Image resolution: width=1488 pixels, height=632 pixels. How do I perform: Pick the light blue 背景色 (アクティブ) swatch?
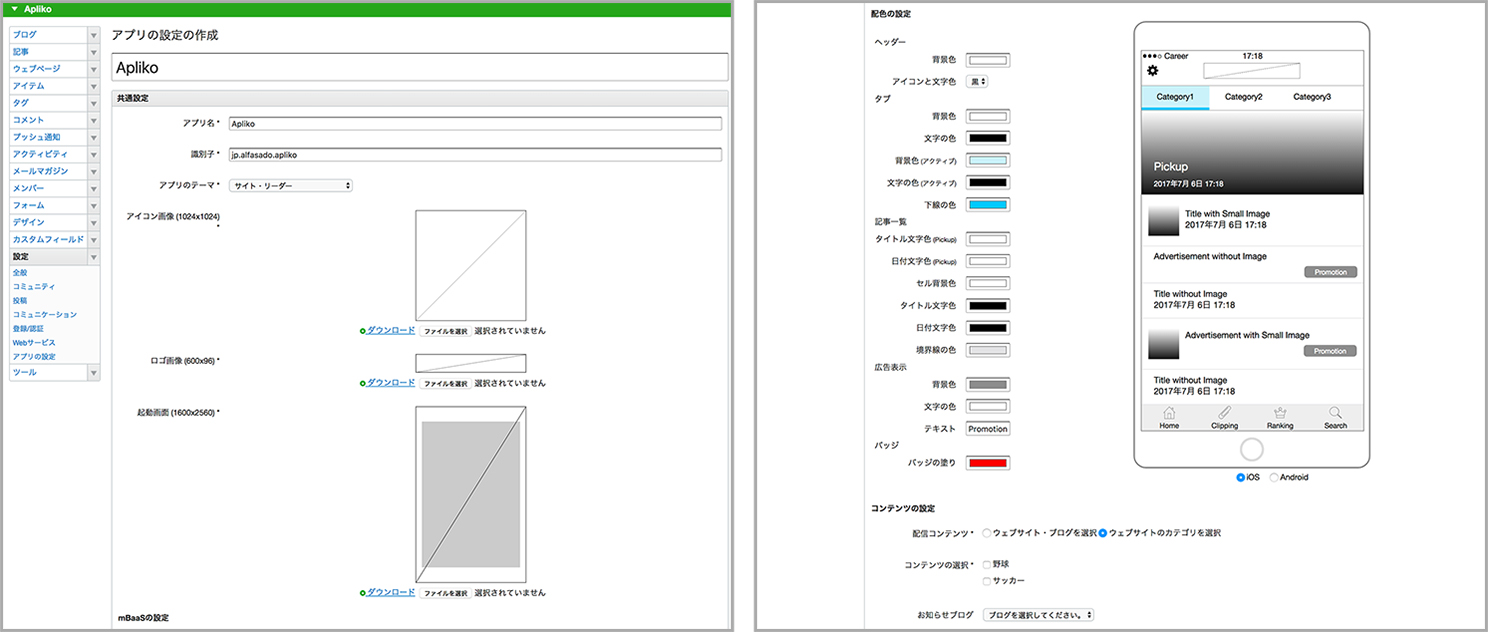pyautogui.click(x=988, y=160)
